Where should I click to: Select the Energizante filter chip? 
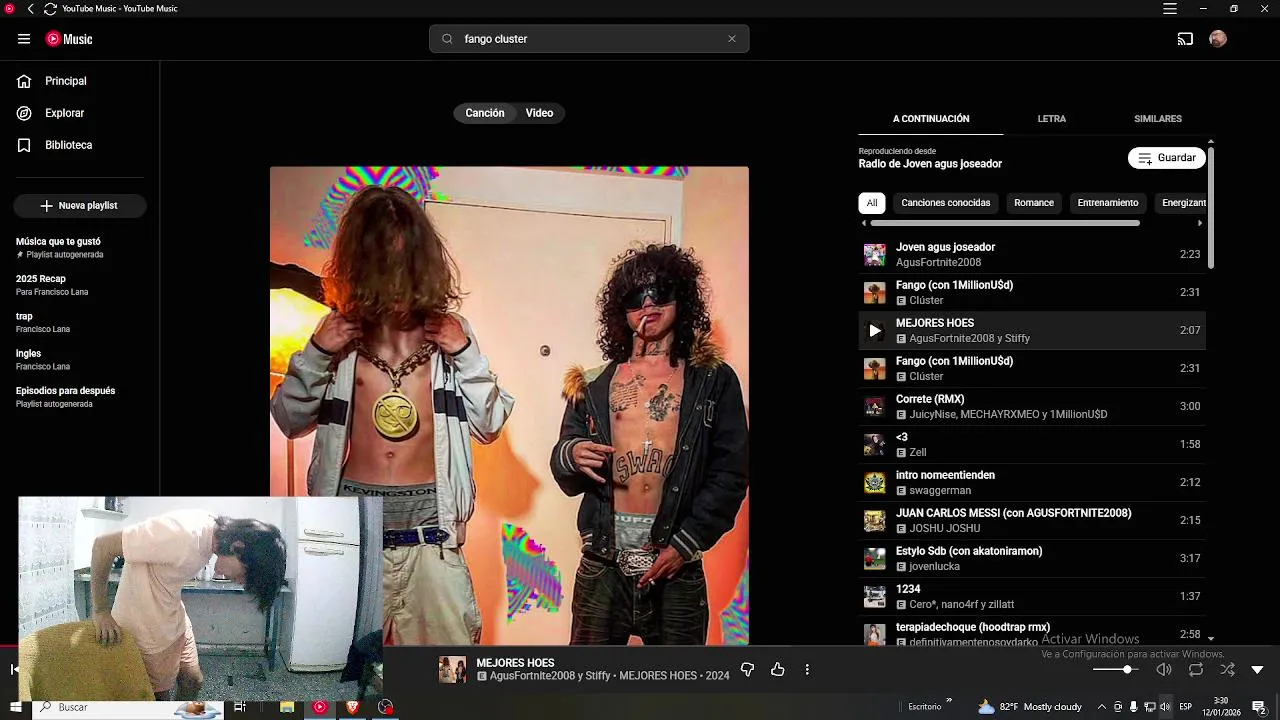1181,203
